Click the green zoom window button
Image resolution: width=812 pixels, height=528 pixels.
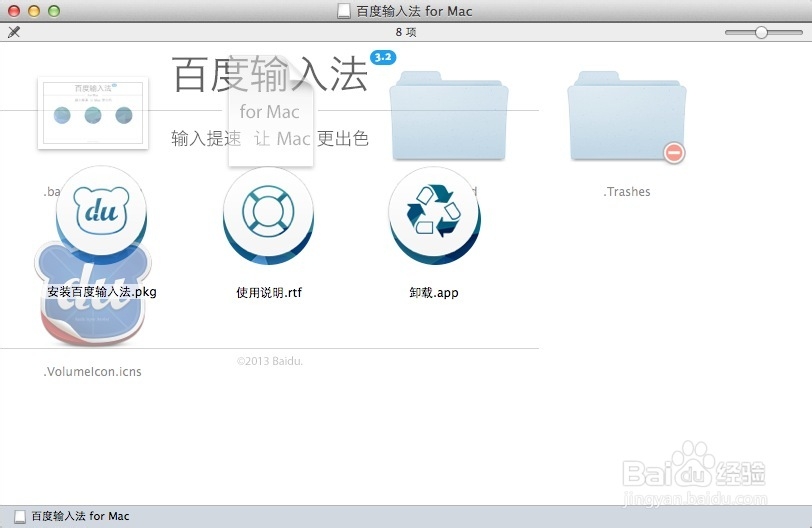54,11
